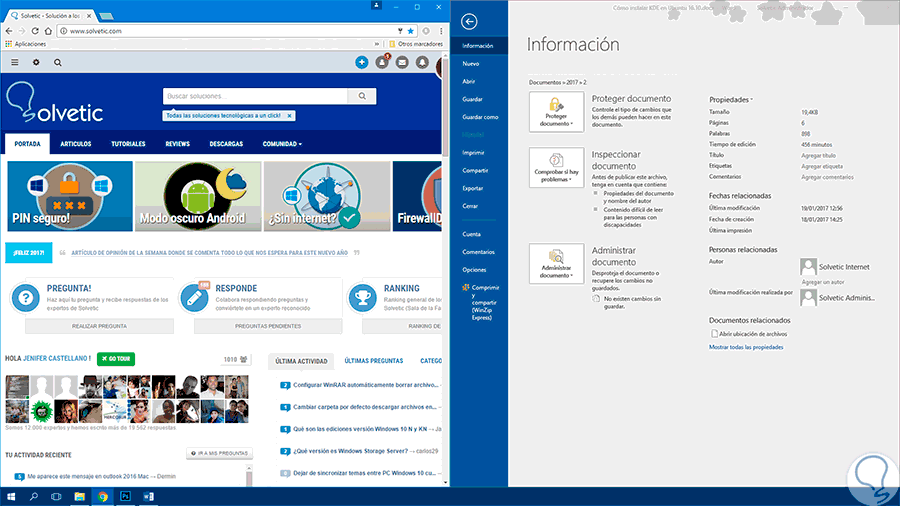The height and width of the screenshot is (506, 900).
Task: Click Solvetic Internet author avatar
Action: tap(808, 267)
